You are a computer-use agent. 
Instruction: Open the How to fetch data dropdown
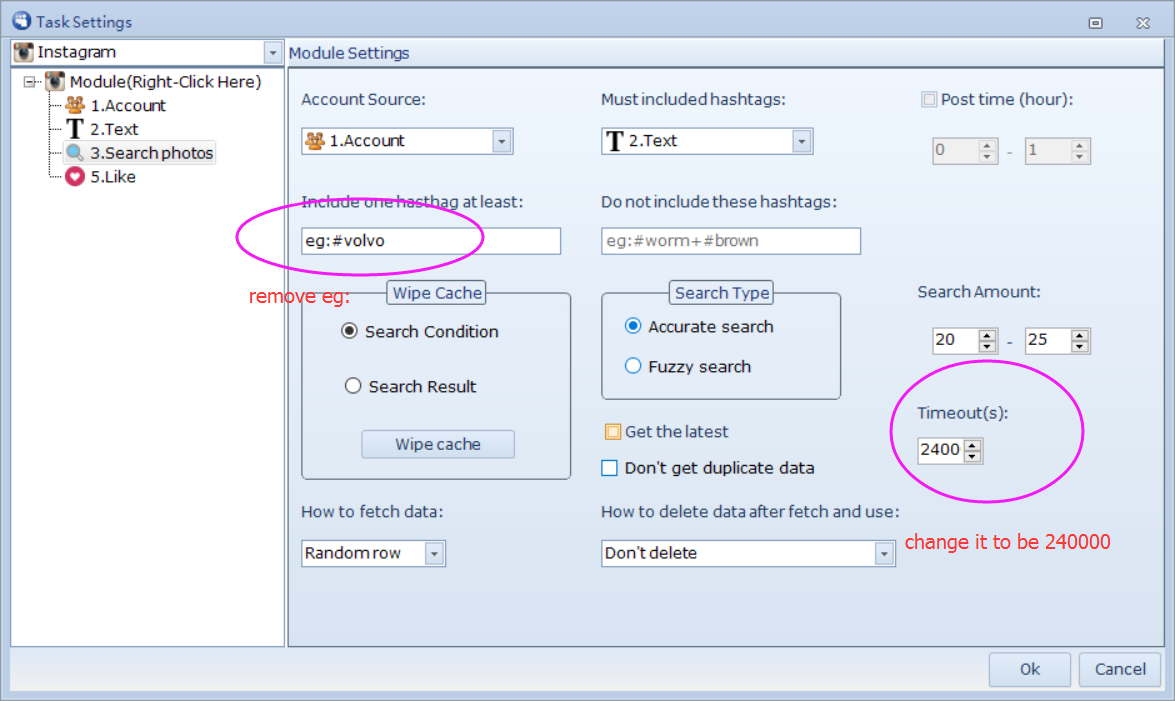[x=434, y=553]
